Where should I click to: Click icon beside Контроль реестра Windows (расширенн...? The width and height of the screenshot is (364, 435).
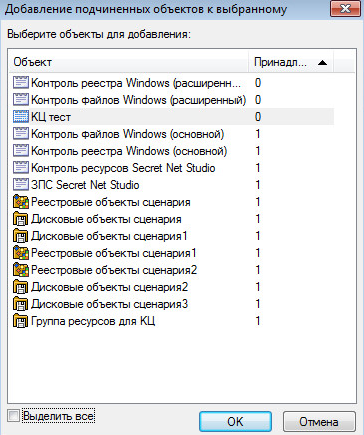coord(21,82)
